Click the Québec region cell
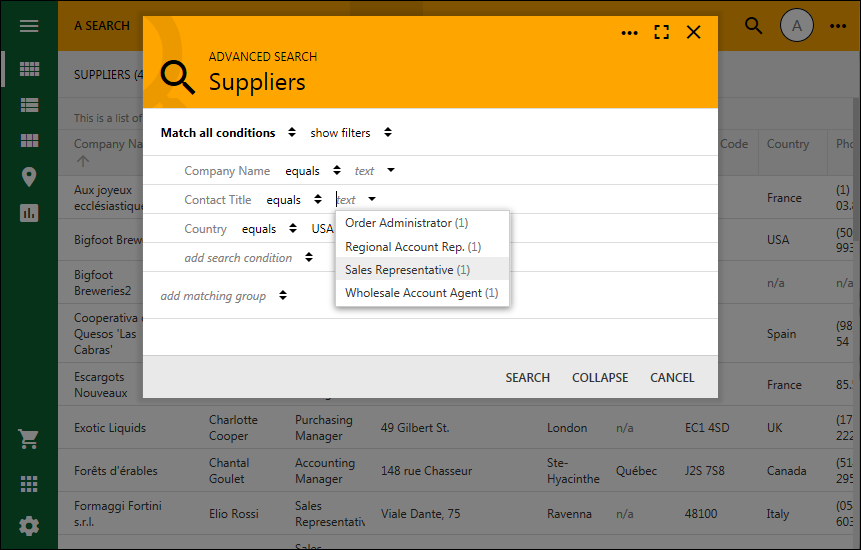This screenshot has width=861, height=550. 636,470
